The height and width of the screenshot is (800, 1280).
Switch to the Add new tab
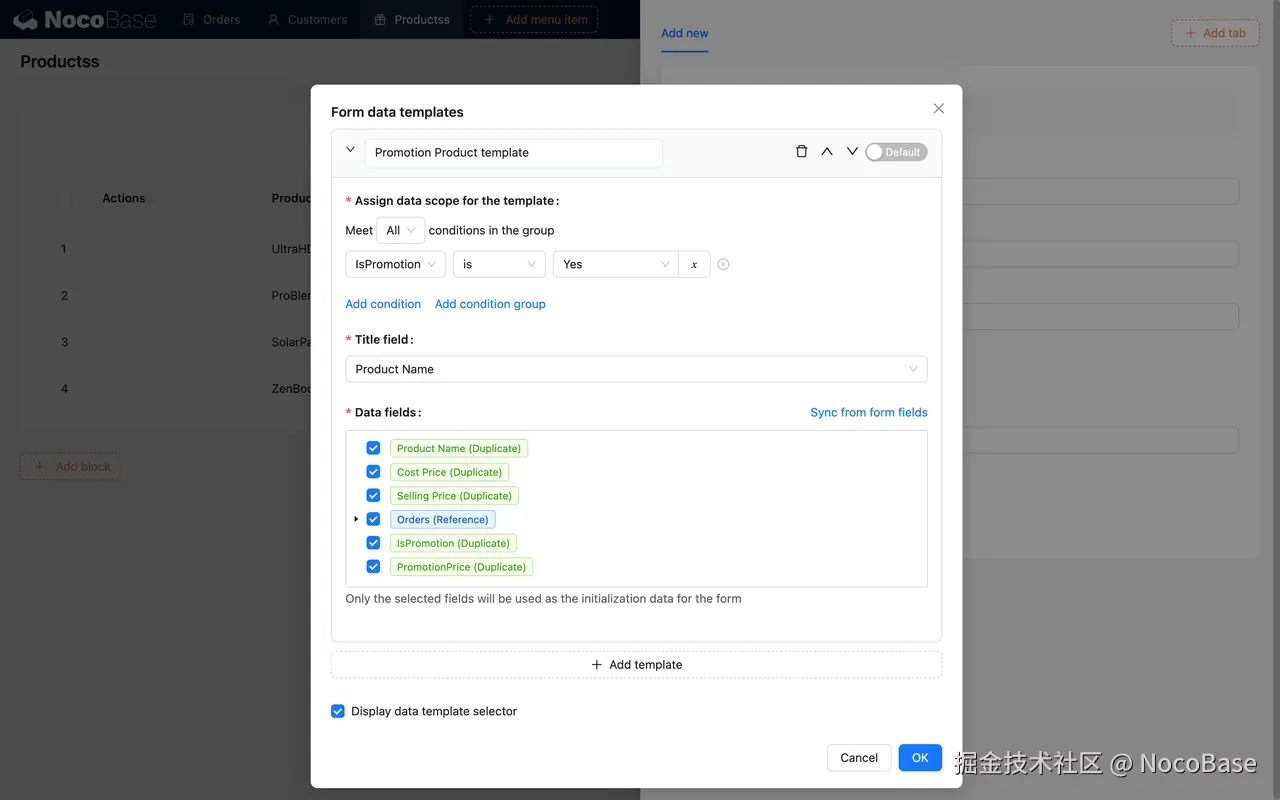point(684,33)
